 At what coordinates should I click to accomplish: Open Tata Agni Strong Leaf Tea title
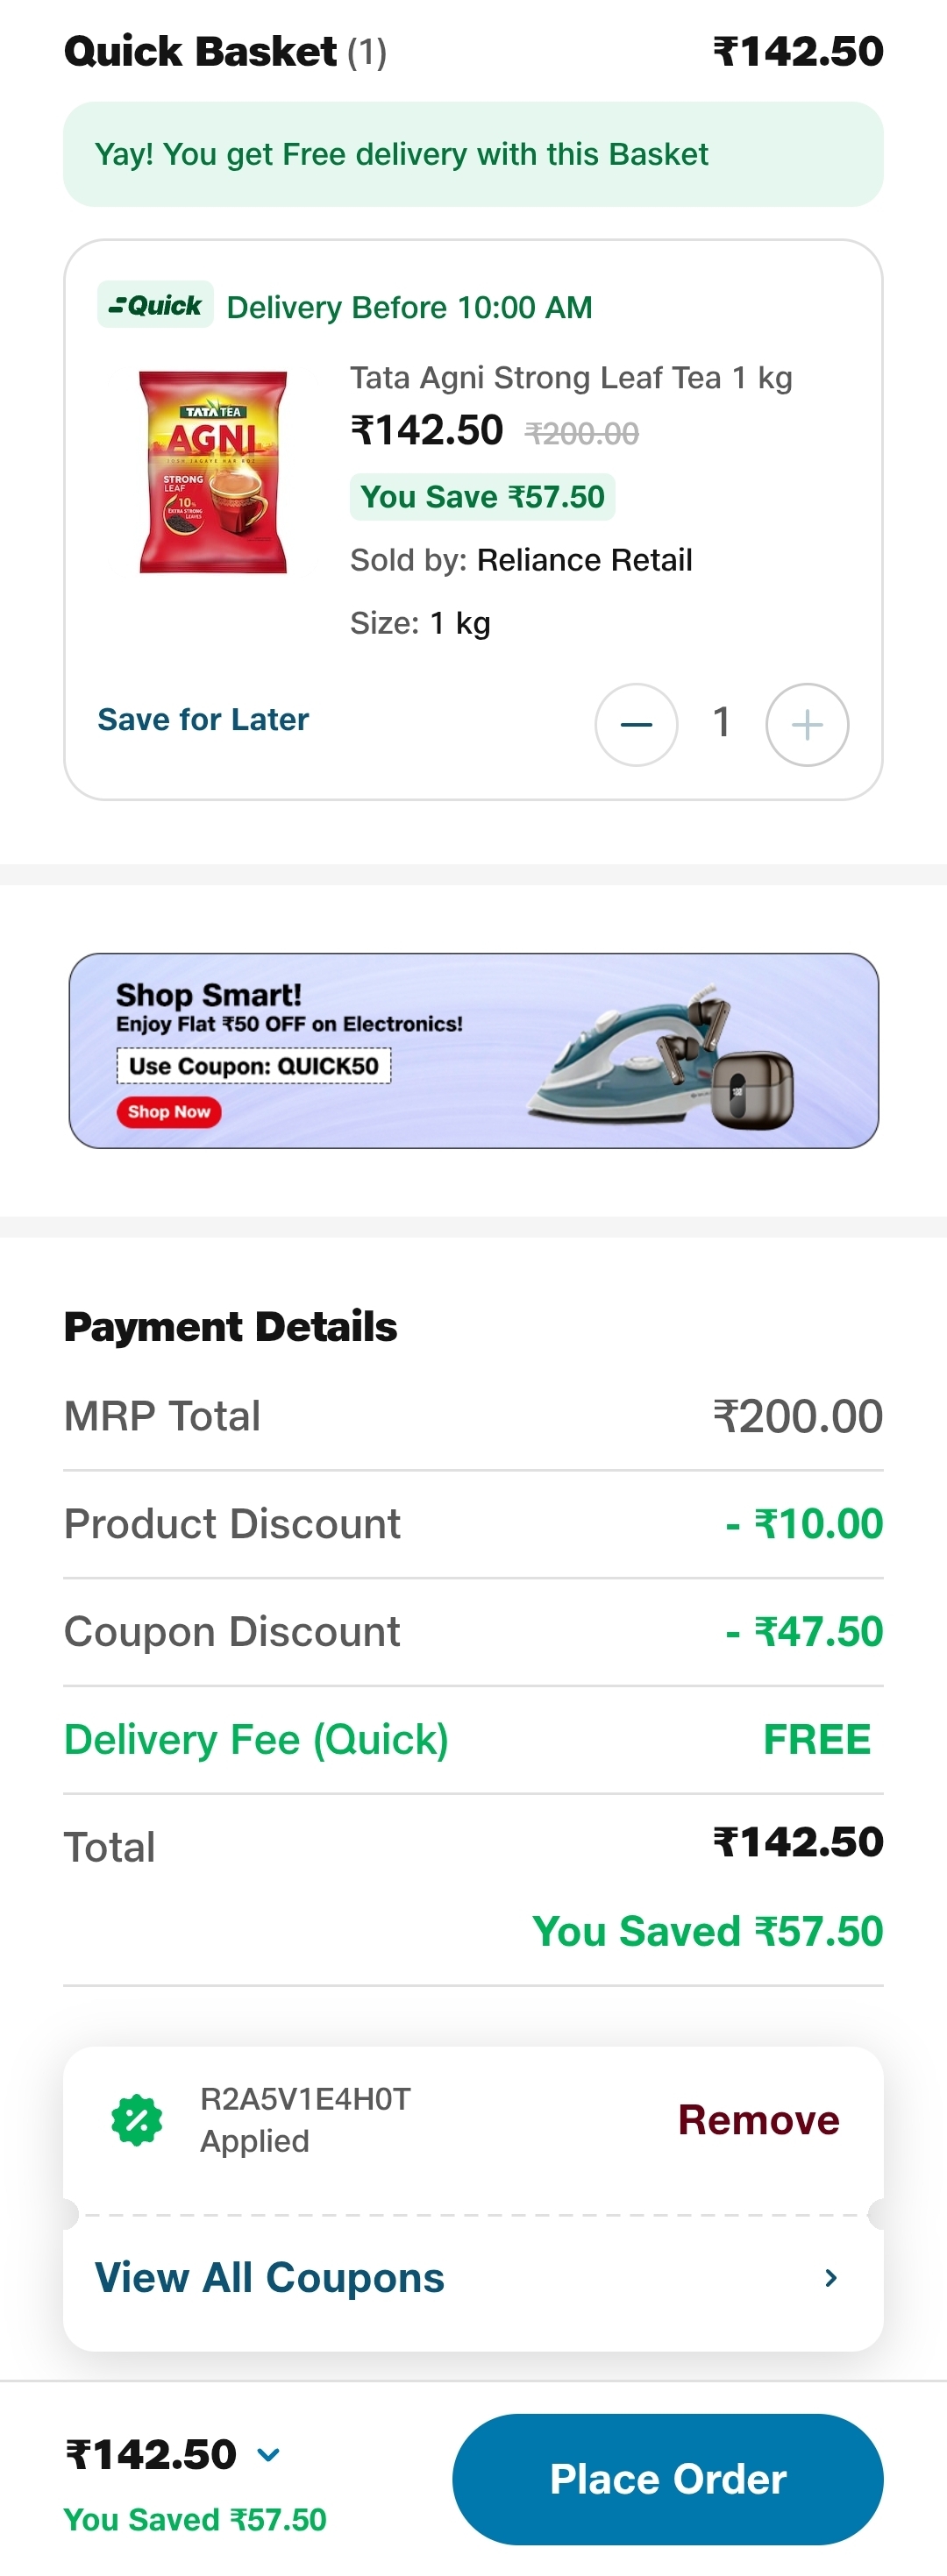(571, 378)
